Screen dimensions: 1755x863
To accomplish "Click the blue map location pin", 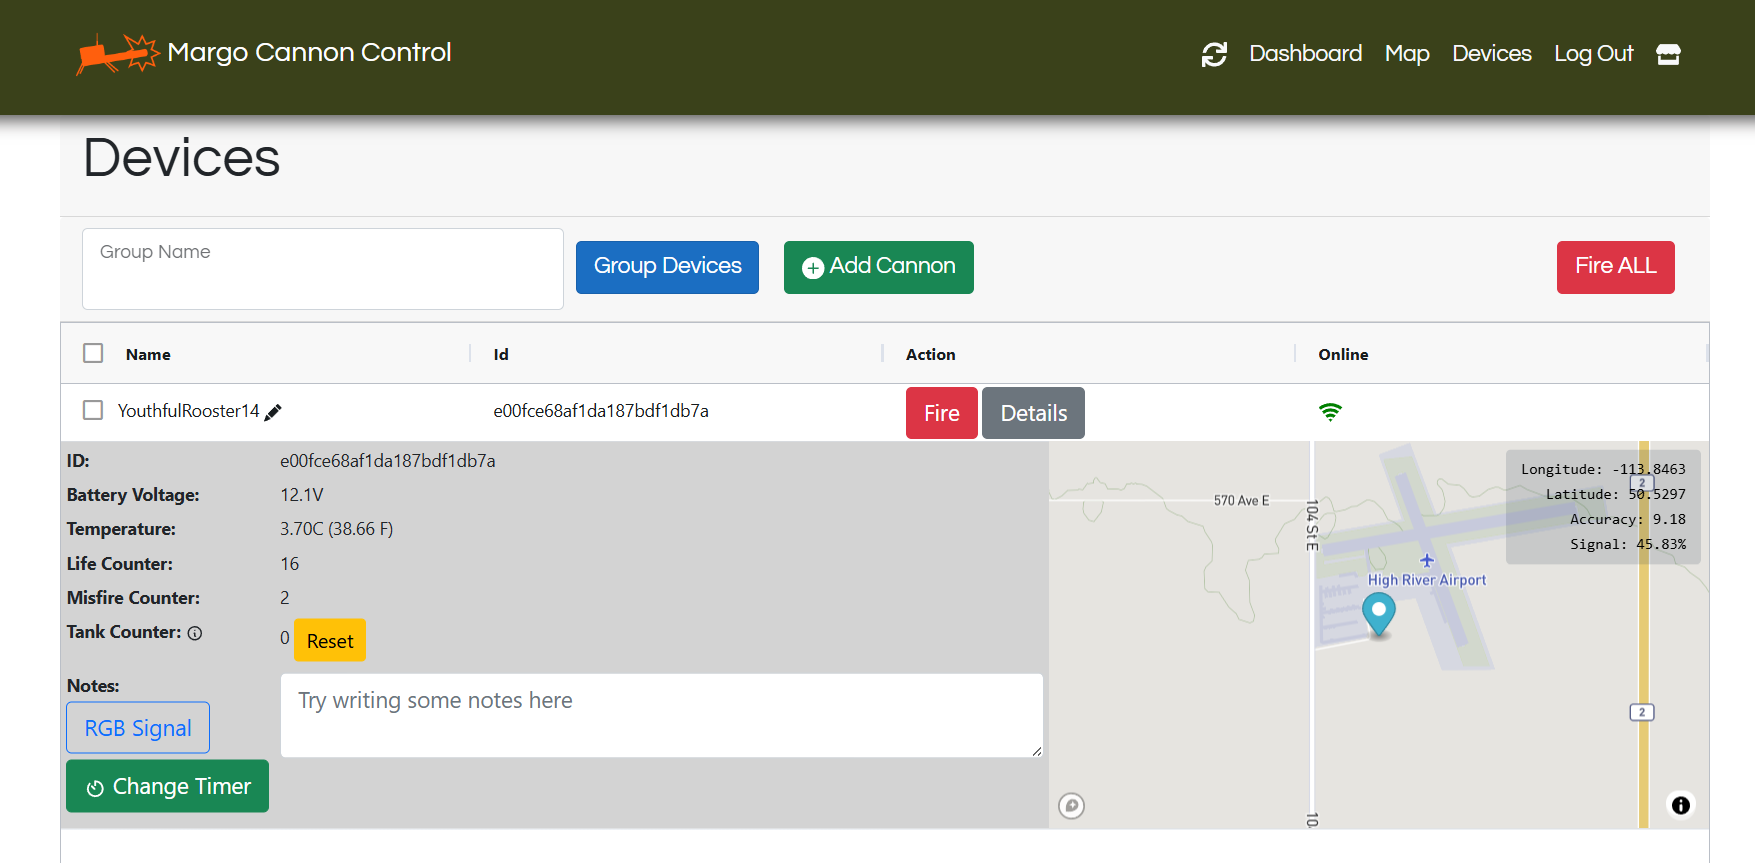I will tap(1379, 612).
